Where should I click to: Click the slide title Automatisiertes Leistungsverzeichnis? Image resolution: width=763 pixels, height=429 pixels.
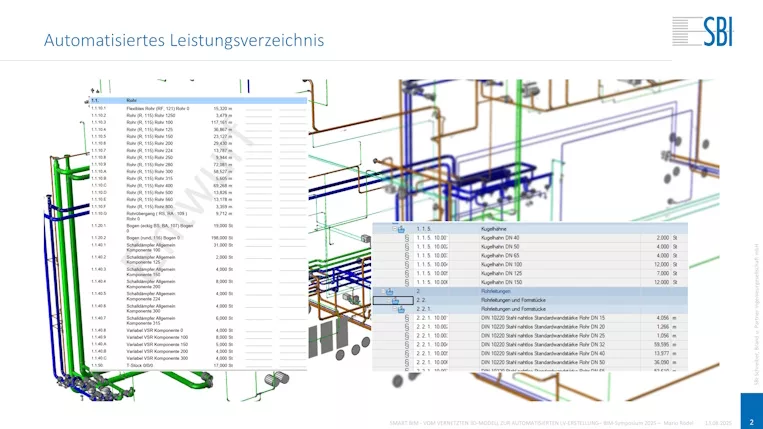point(184,40)
